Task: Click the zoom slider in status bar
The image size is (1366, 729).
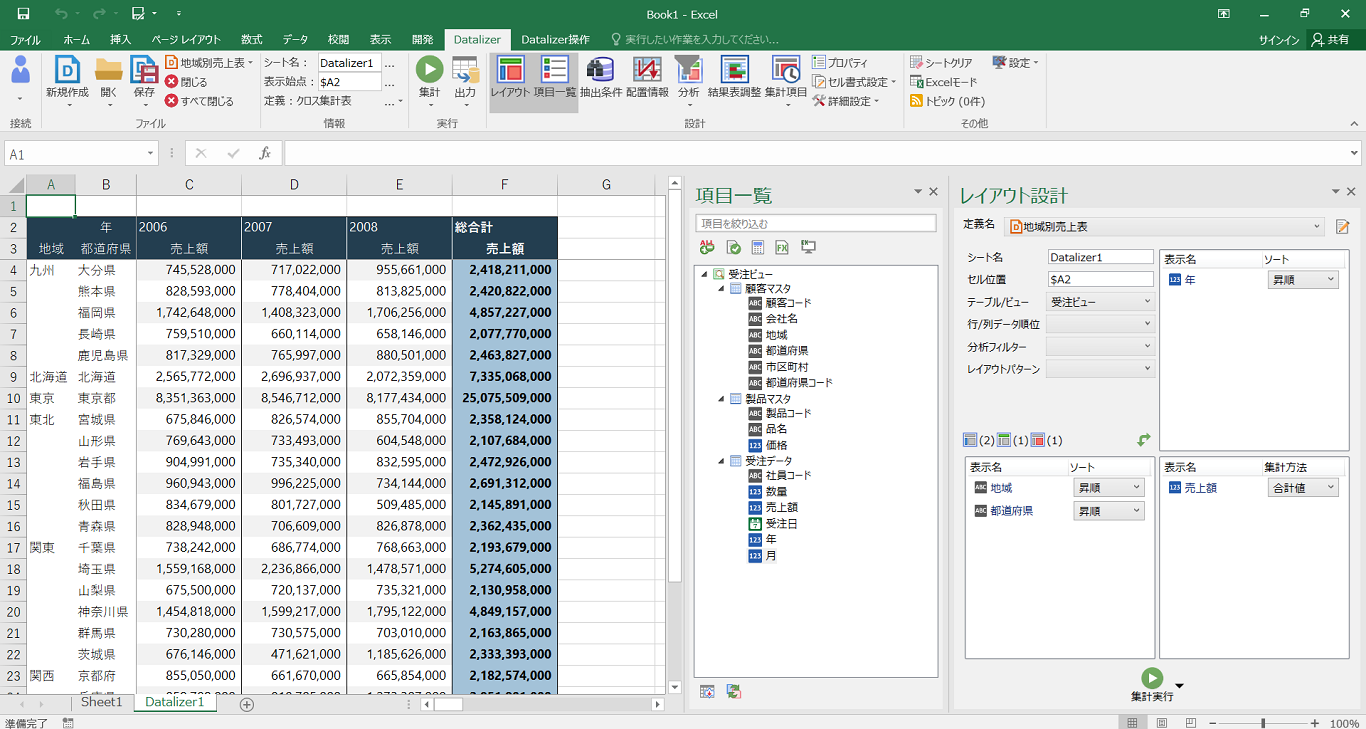Action: [1263, 723]
